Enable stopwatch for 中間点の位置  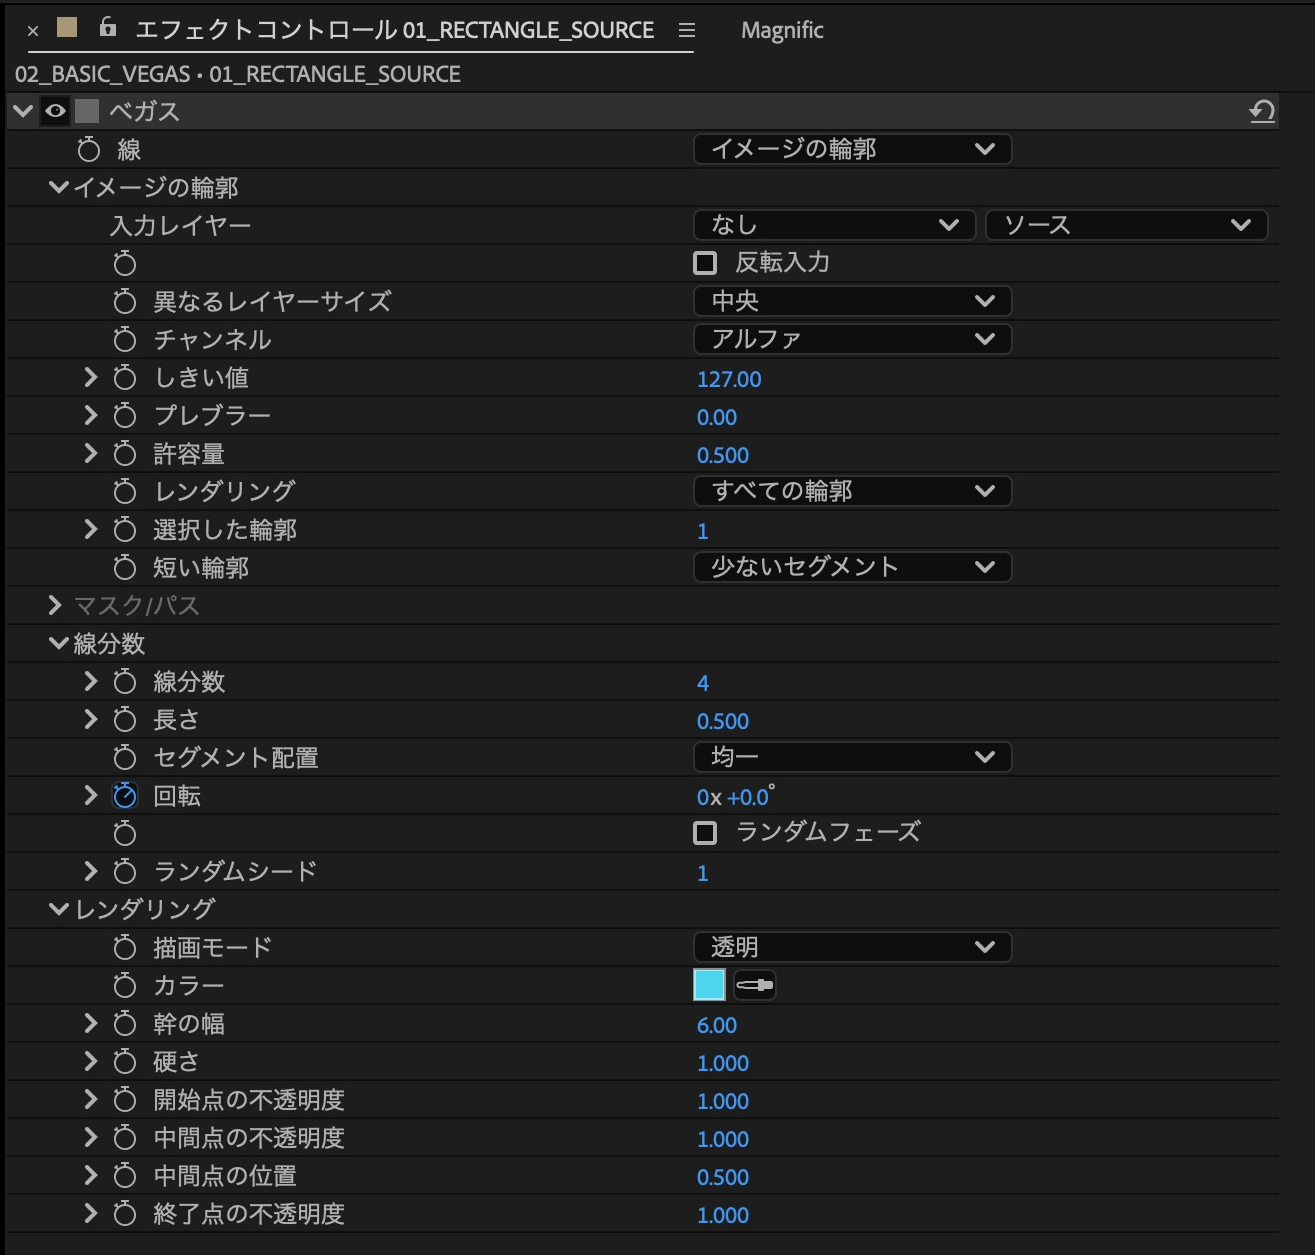(x=124, y=1176)
